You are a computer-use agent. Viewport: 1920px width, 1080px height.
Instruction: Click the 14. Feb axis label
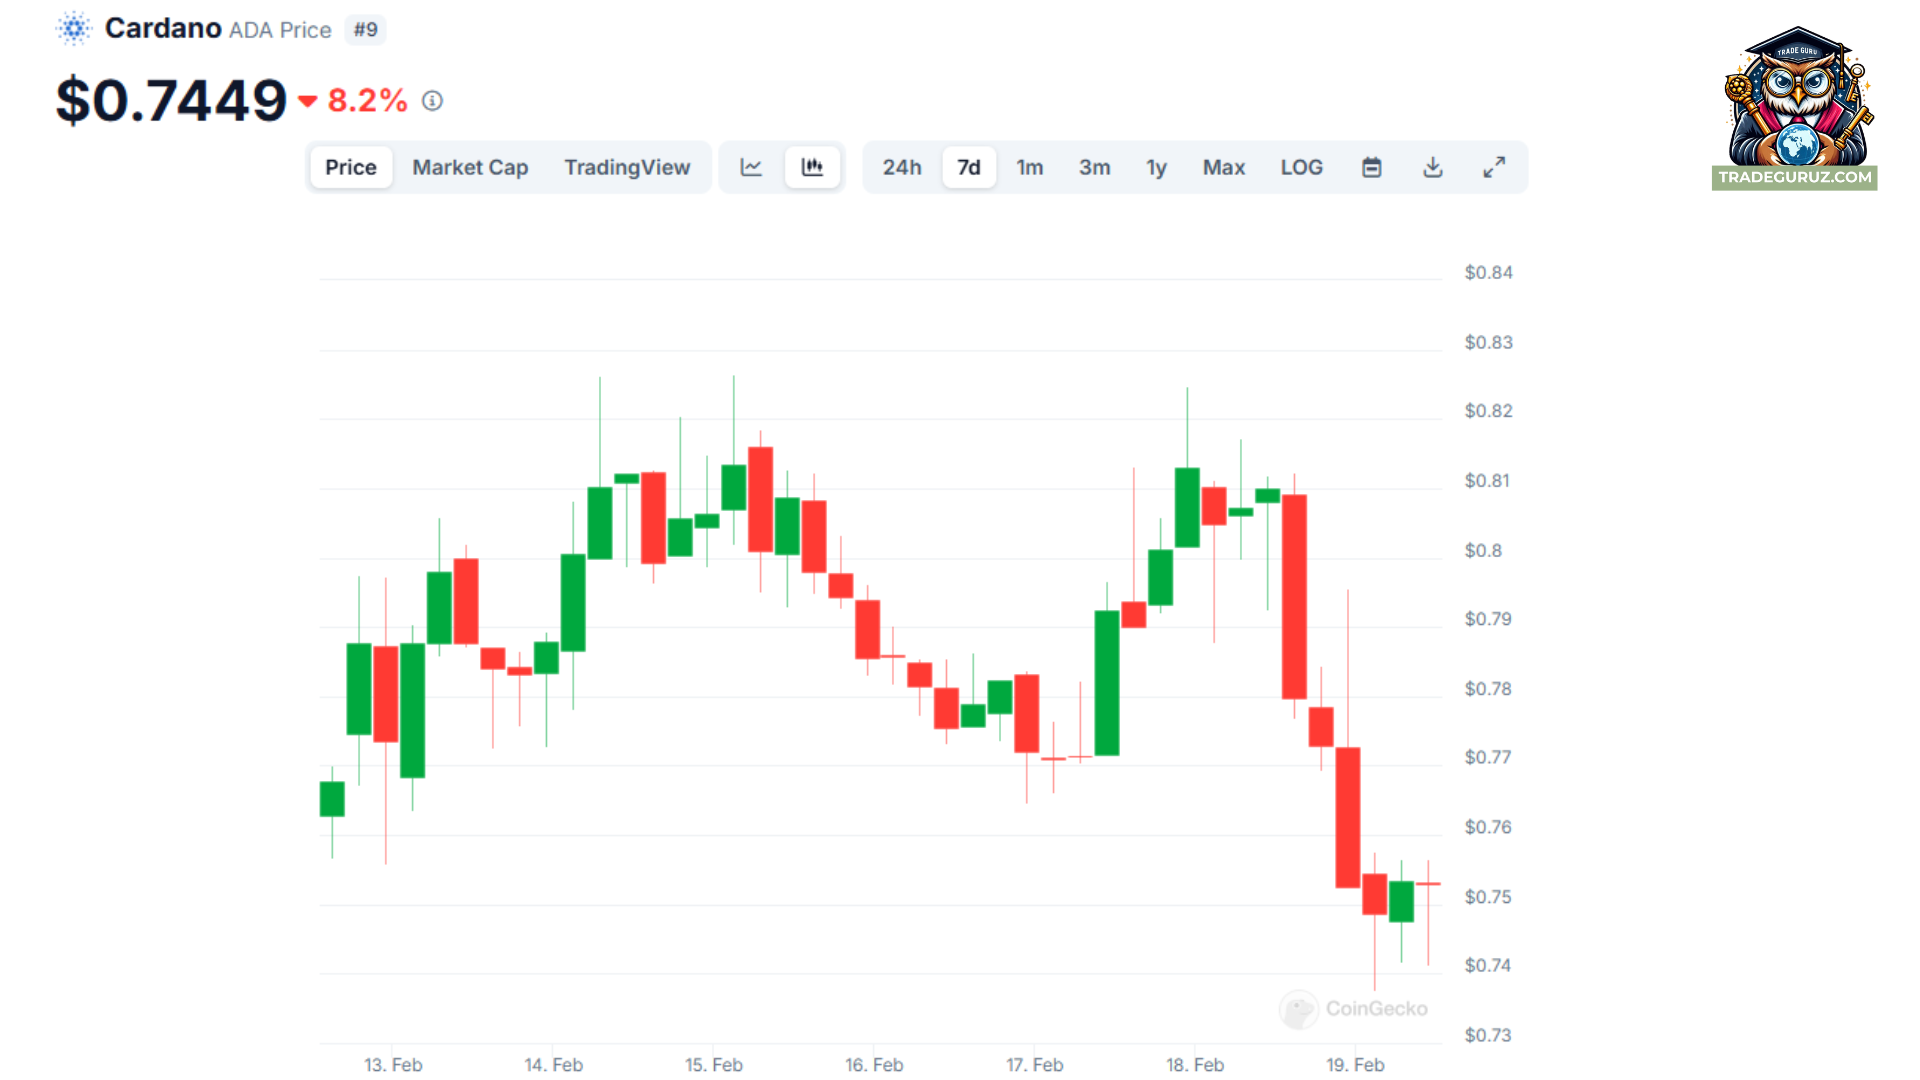coord(554,1064)
